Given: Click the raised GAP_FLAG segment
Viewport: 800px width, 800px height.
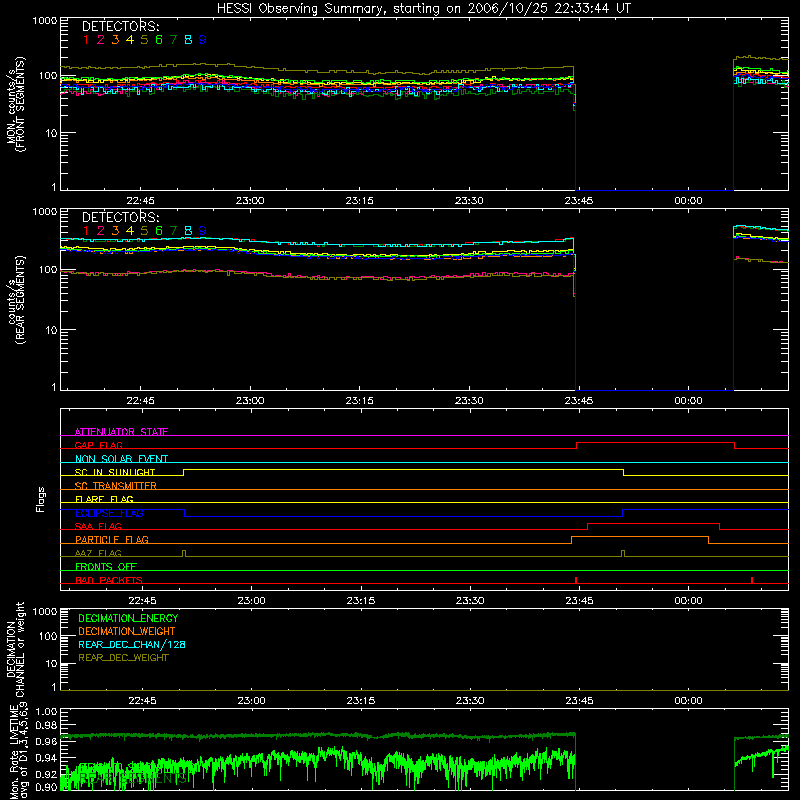Looking at the screenshot, I should 656,443.
